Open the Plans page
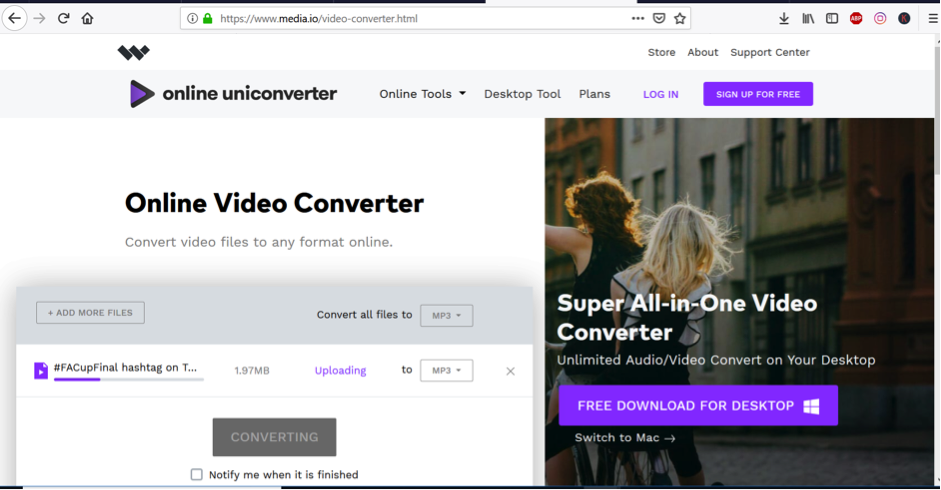The image size is (941, 490). click(x=594, y=94)
